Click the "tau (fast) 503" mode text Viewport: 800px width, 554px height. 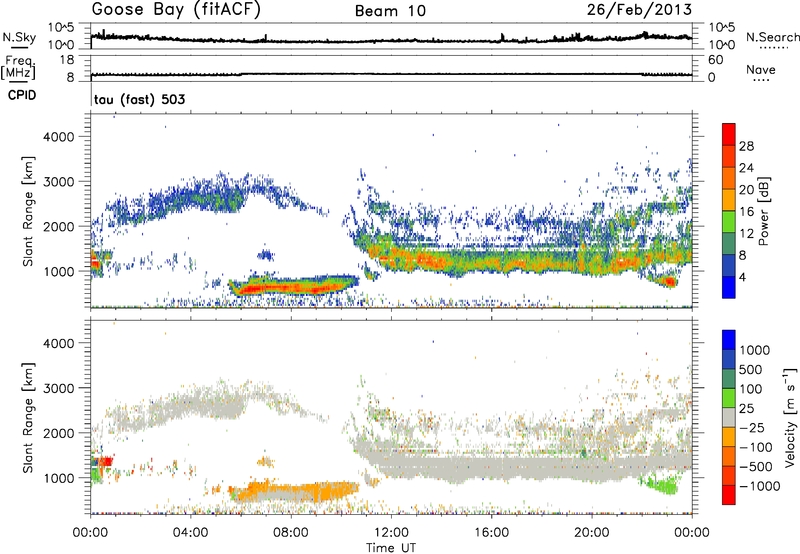coord(139,99)
